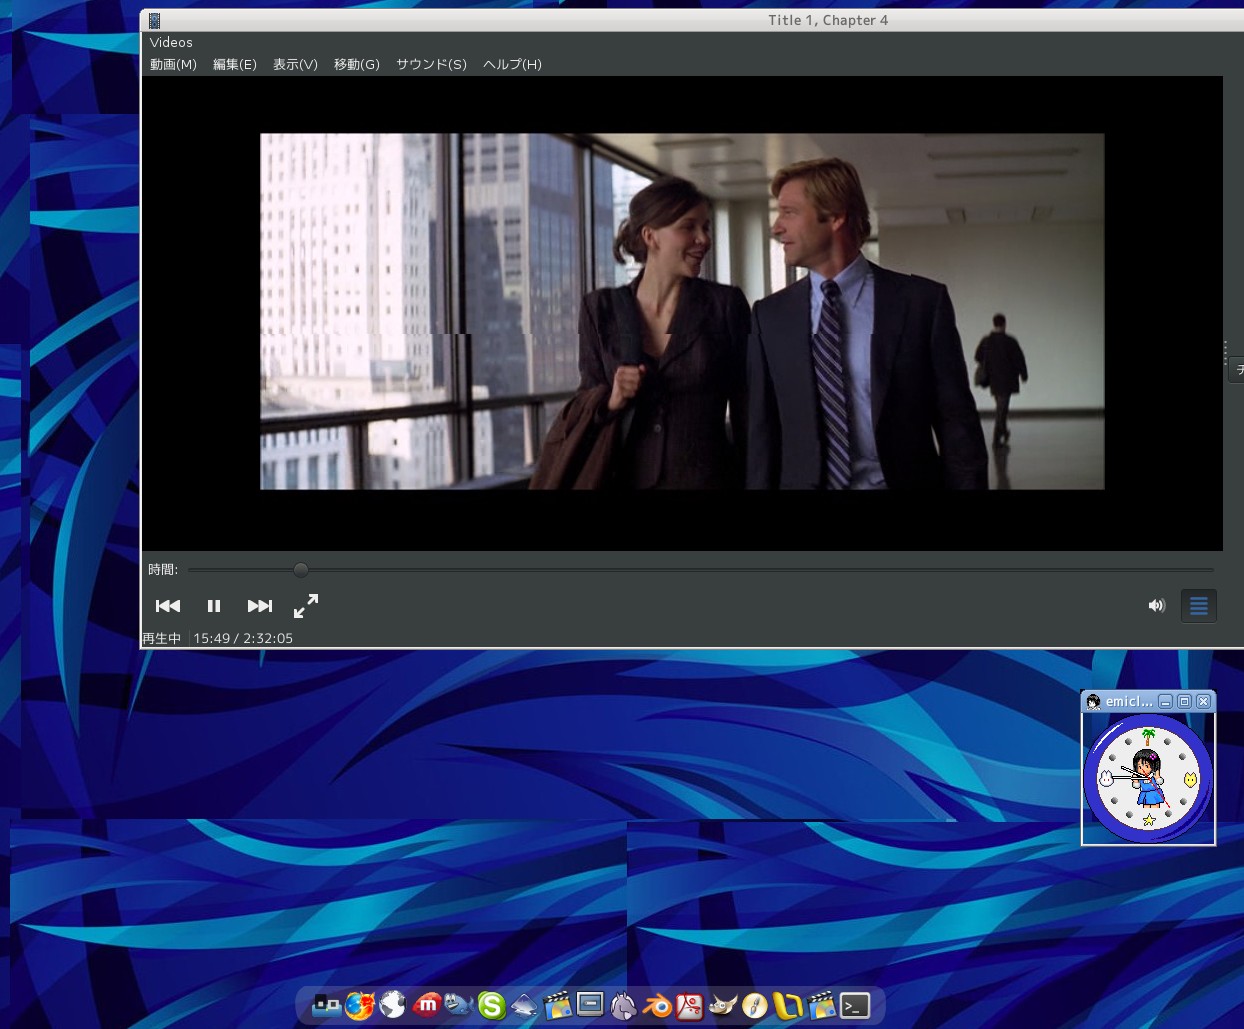Expand the 表示(V) menu

[295, 64]
